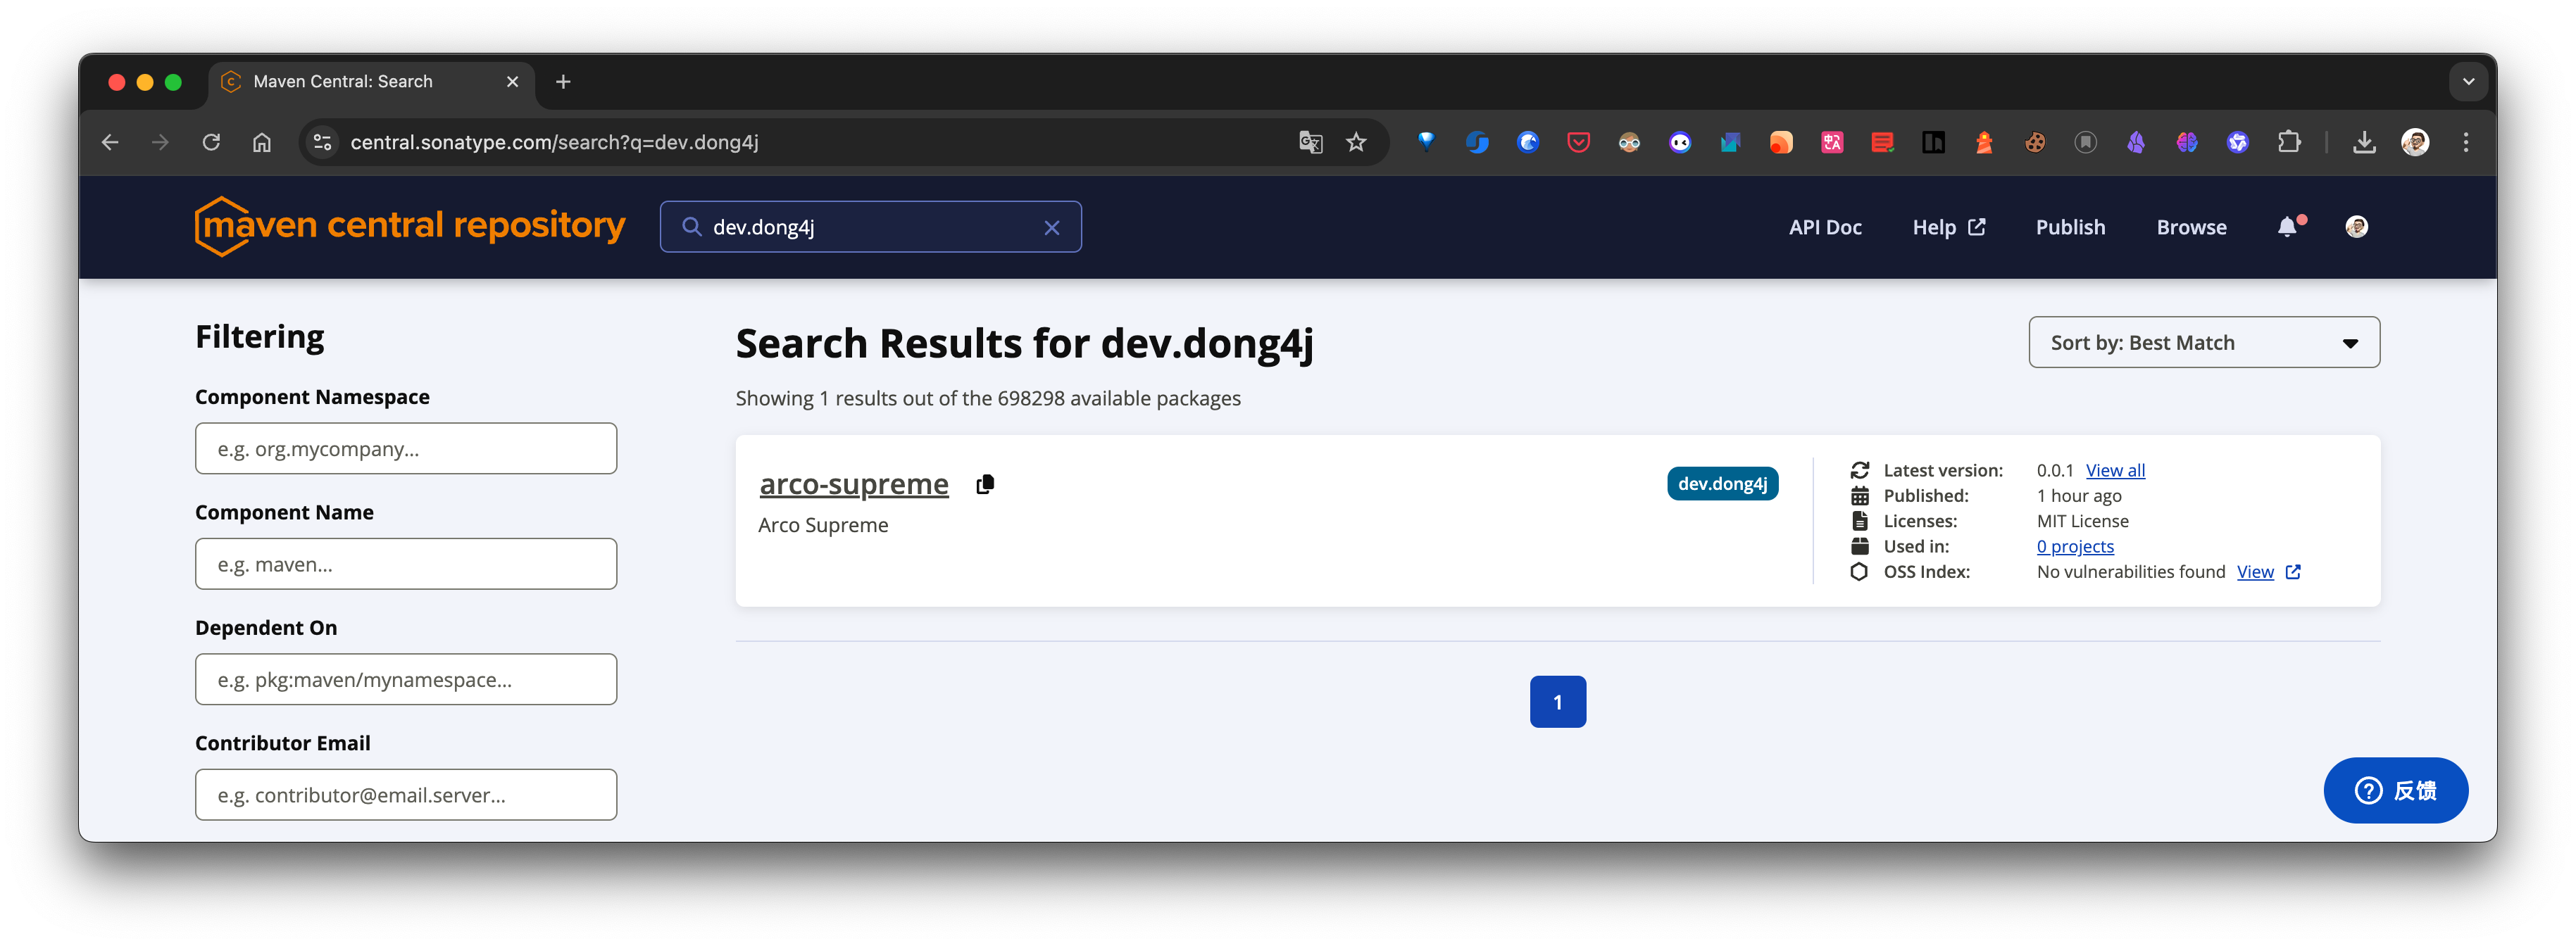Screen dimensions: 2576x946
Task: Select the Maven Central: Search browser tab
Action: coord(370,82)
